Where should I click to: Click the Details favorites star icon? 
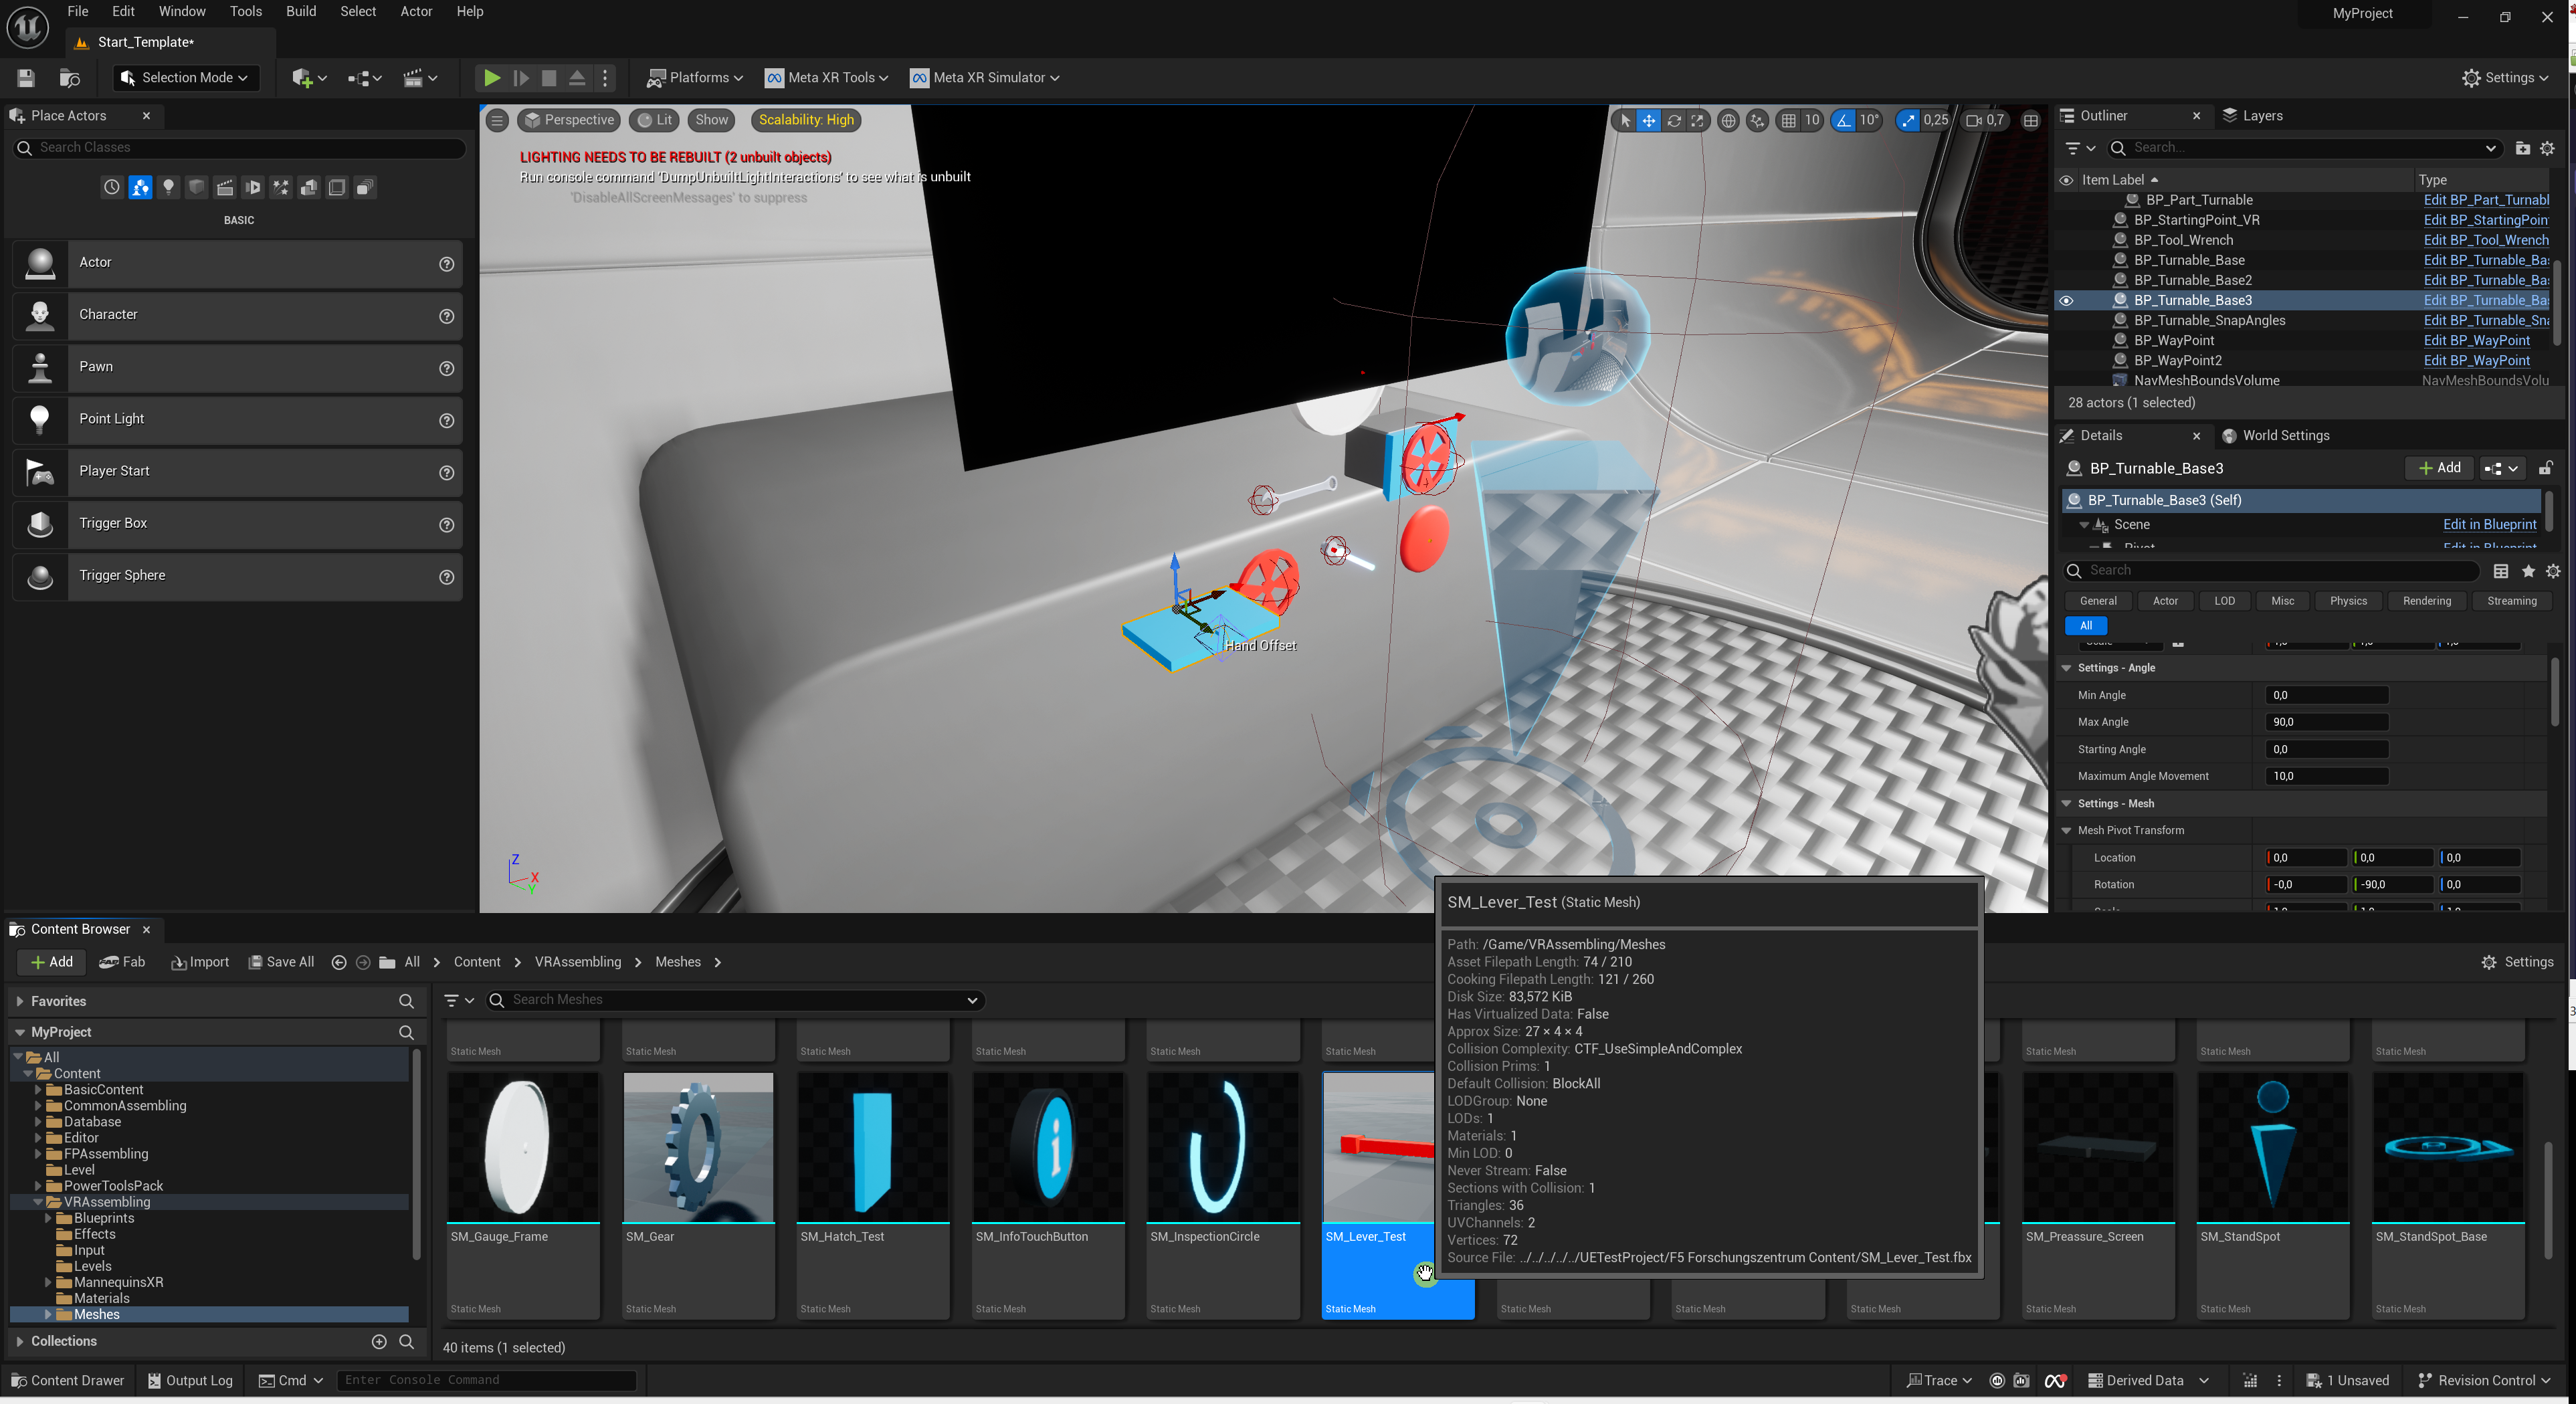(2528, 571)
